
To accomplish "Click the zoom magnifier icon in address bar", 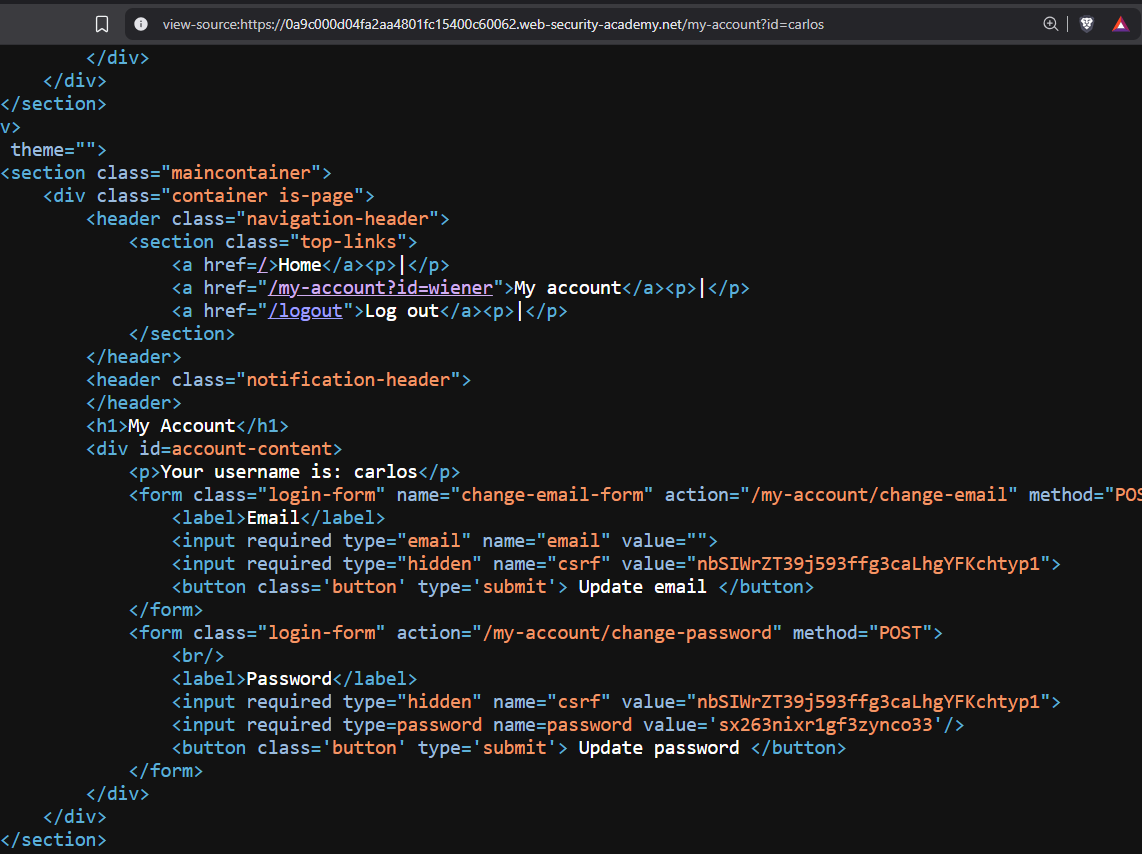I will 1050,24.
